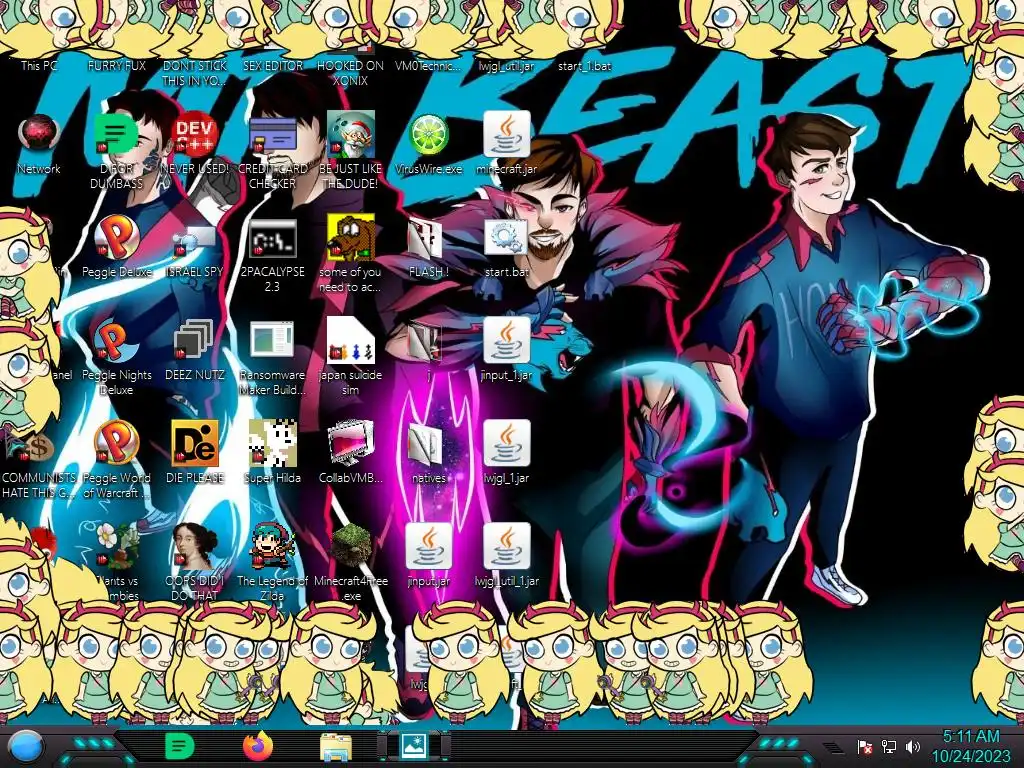Select the jinput.jar file icon
1024x768 pixels.
(x=428, y=547)
